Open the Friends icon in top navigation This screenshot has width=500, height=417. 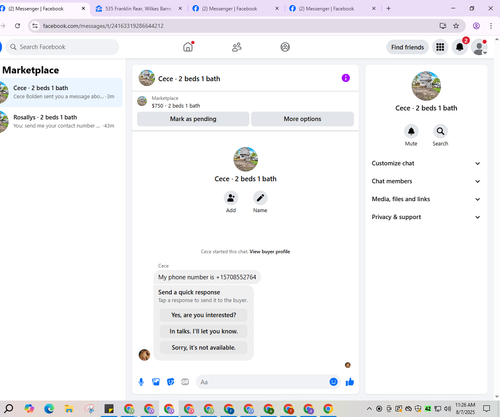click(x=237, y=47)
